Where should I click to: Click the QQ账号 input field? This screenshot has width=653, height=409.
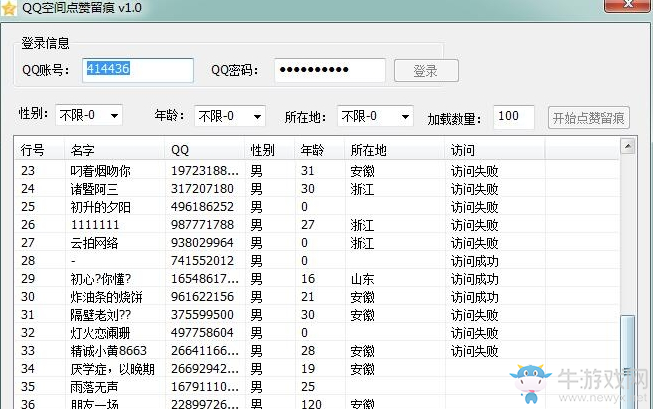click(x=138, y=70)
